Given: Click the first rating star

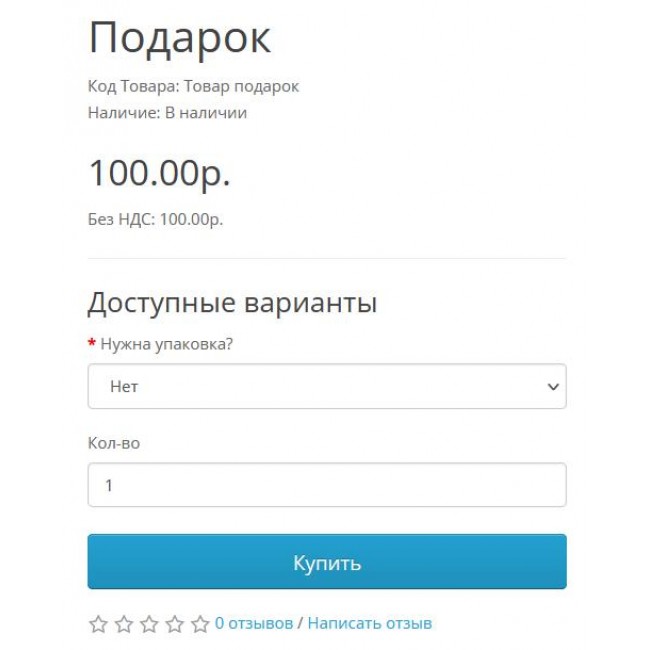Looking at the screenshot, I should (98, 624).
